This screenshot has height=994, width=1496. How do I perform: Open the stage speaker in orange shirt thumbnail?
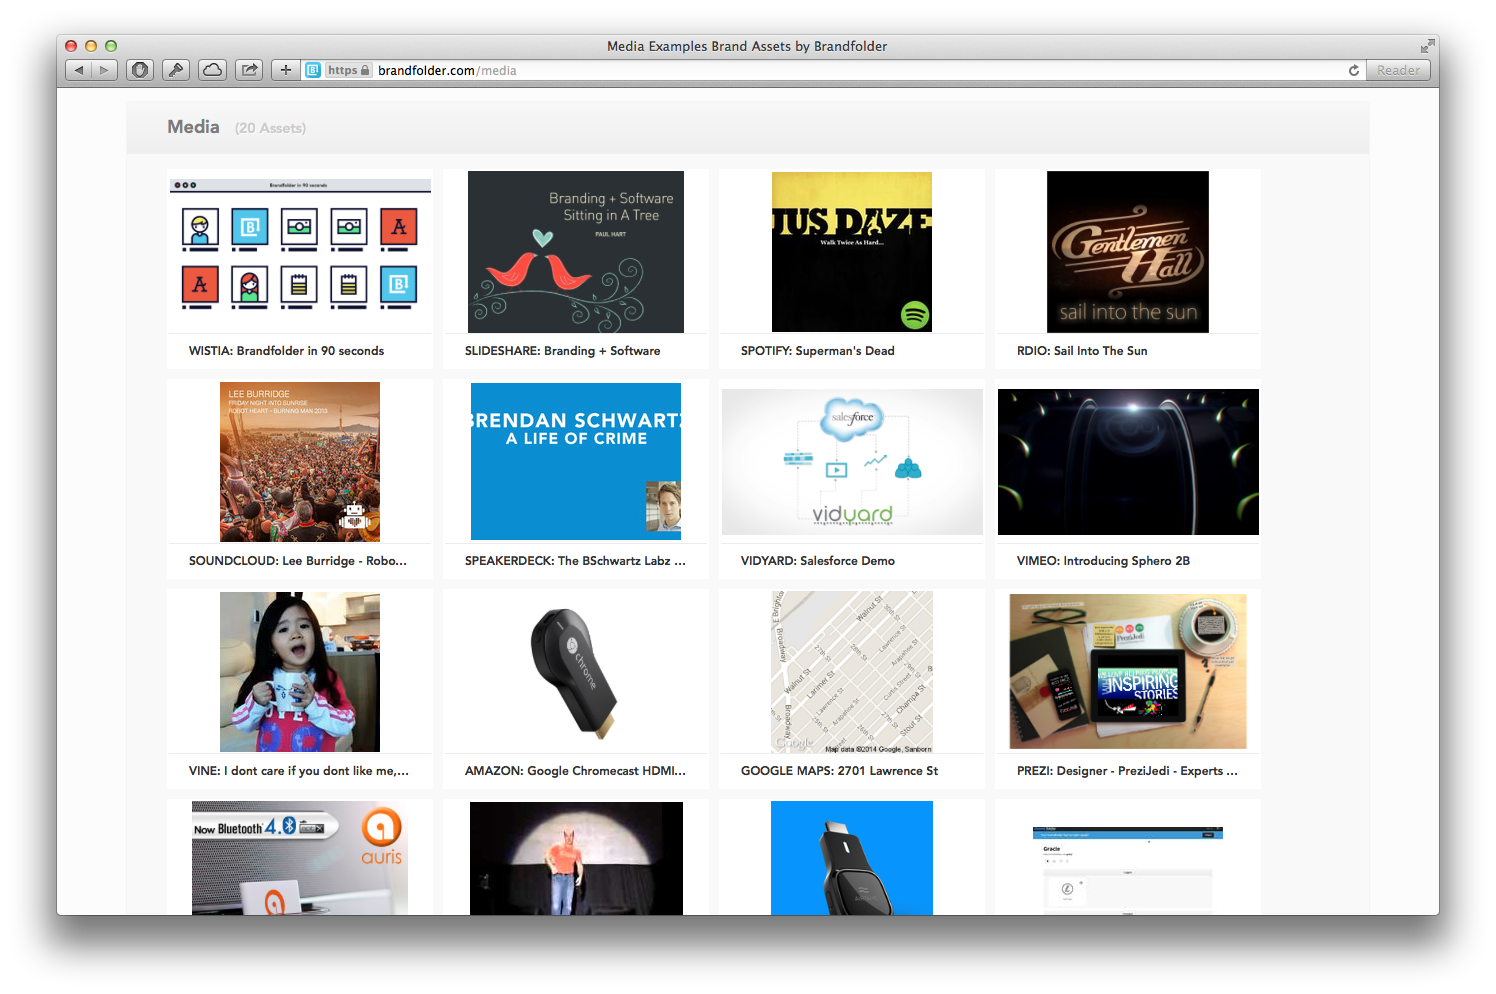click(576, 858)
